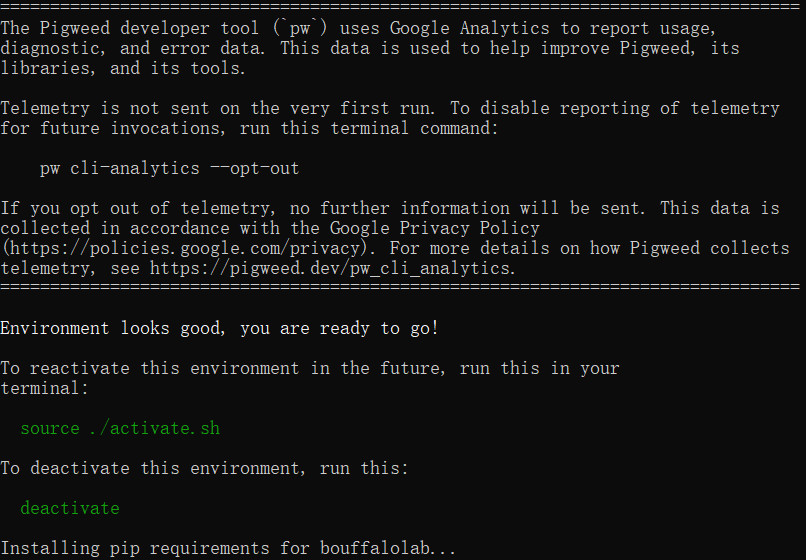Screen dimensions: 806x560
Task: Click the word 'terminal:' above source command
Action: point(44,388)
